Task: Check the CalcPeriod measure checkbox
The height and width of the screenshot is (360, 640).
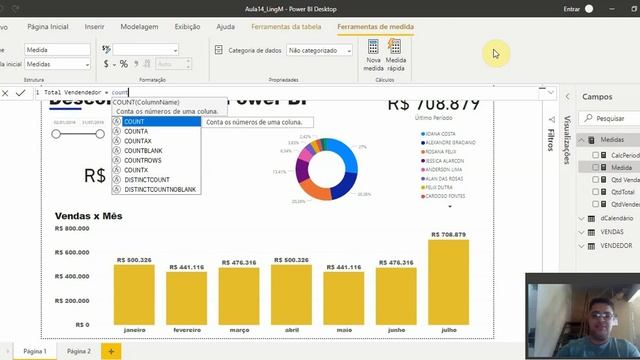Action: click(596, 155)
